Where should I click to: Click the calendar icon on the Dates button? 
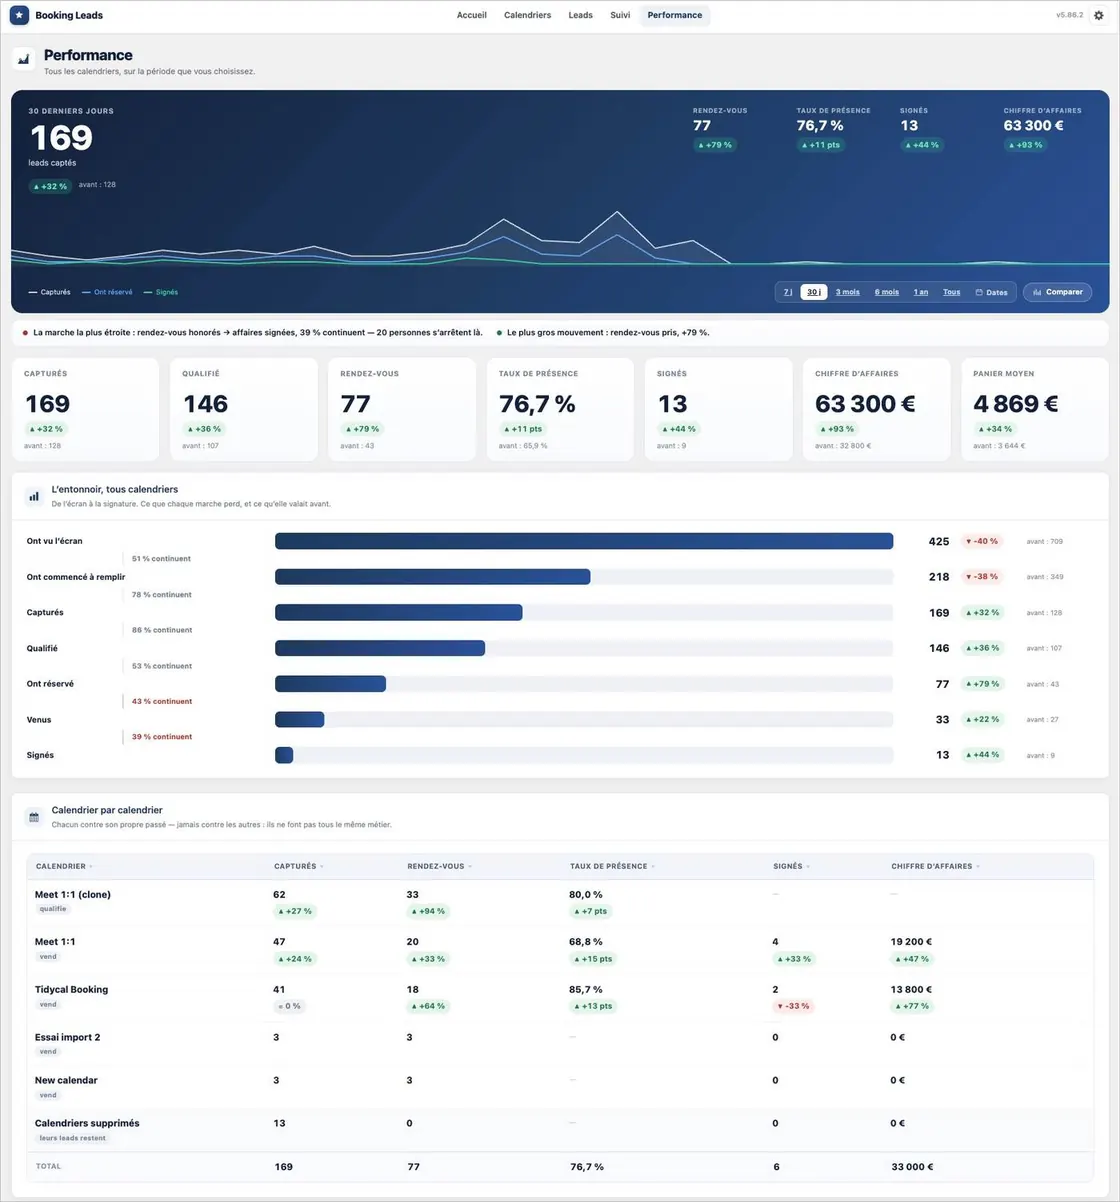click(979, 292)
